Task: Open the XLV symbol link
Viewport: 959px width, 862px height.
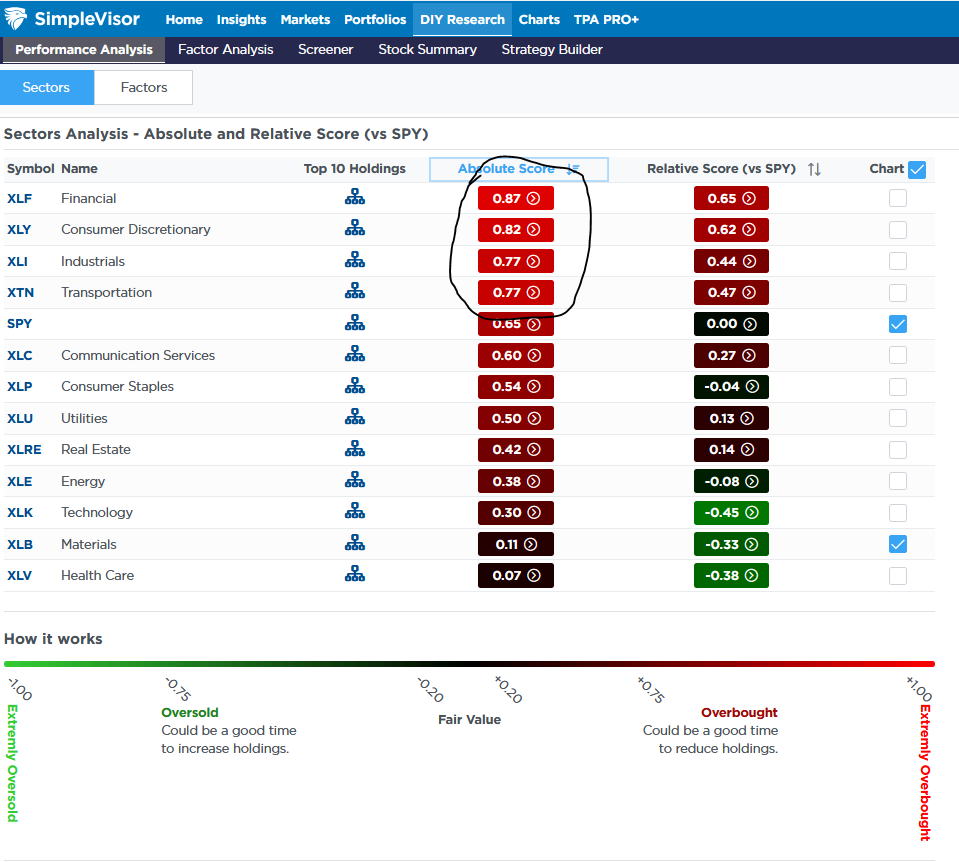Action: tap(20, 576)
